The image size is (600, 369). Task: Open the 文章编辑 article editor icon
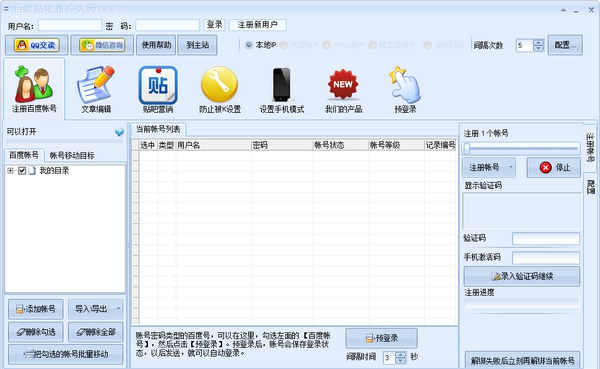[96, 89]
